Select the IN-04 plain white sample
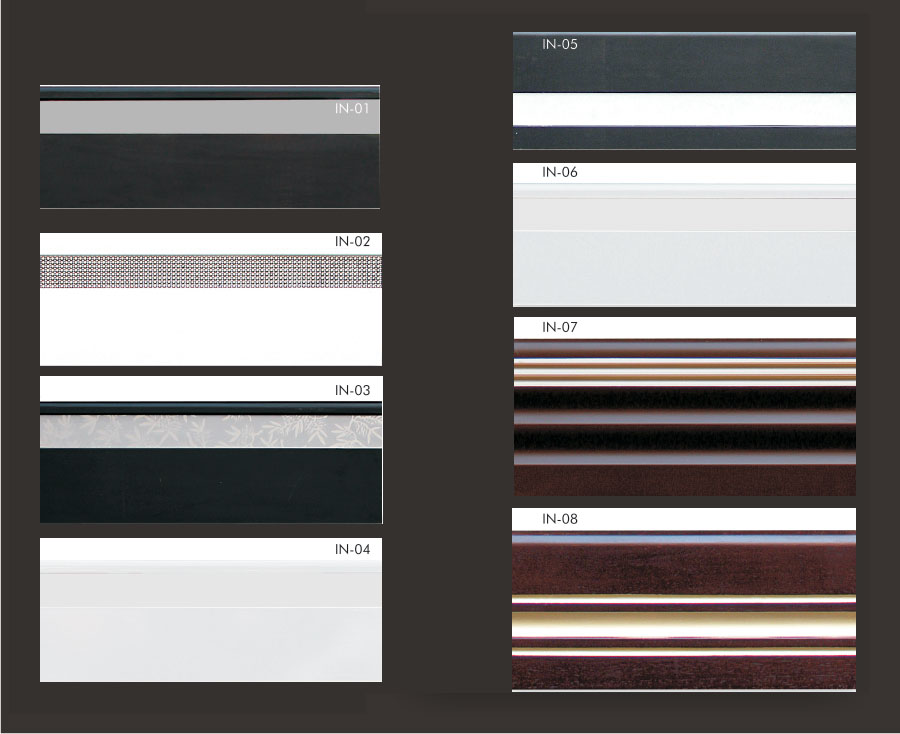This screenshot has width=900, height=734. (x=211, y=609)
